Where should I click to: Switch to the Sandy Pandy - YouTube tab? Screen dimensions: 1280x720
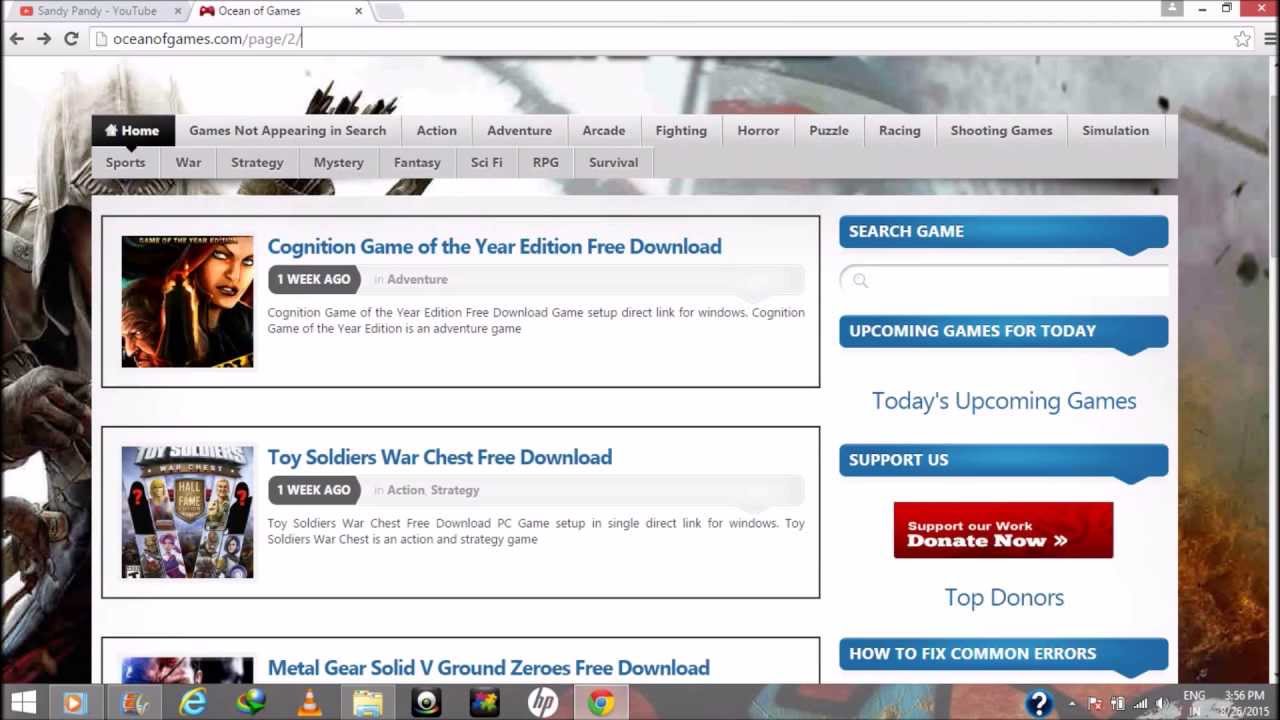coord(97,11)
